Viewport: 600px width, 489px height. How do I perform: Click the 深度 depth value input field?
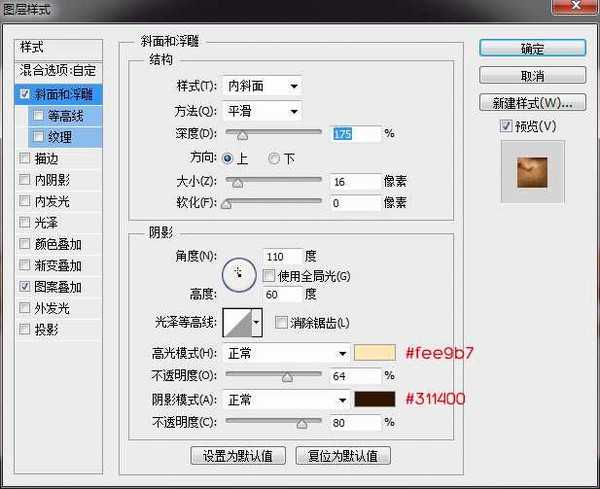(x=356, y=133)
